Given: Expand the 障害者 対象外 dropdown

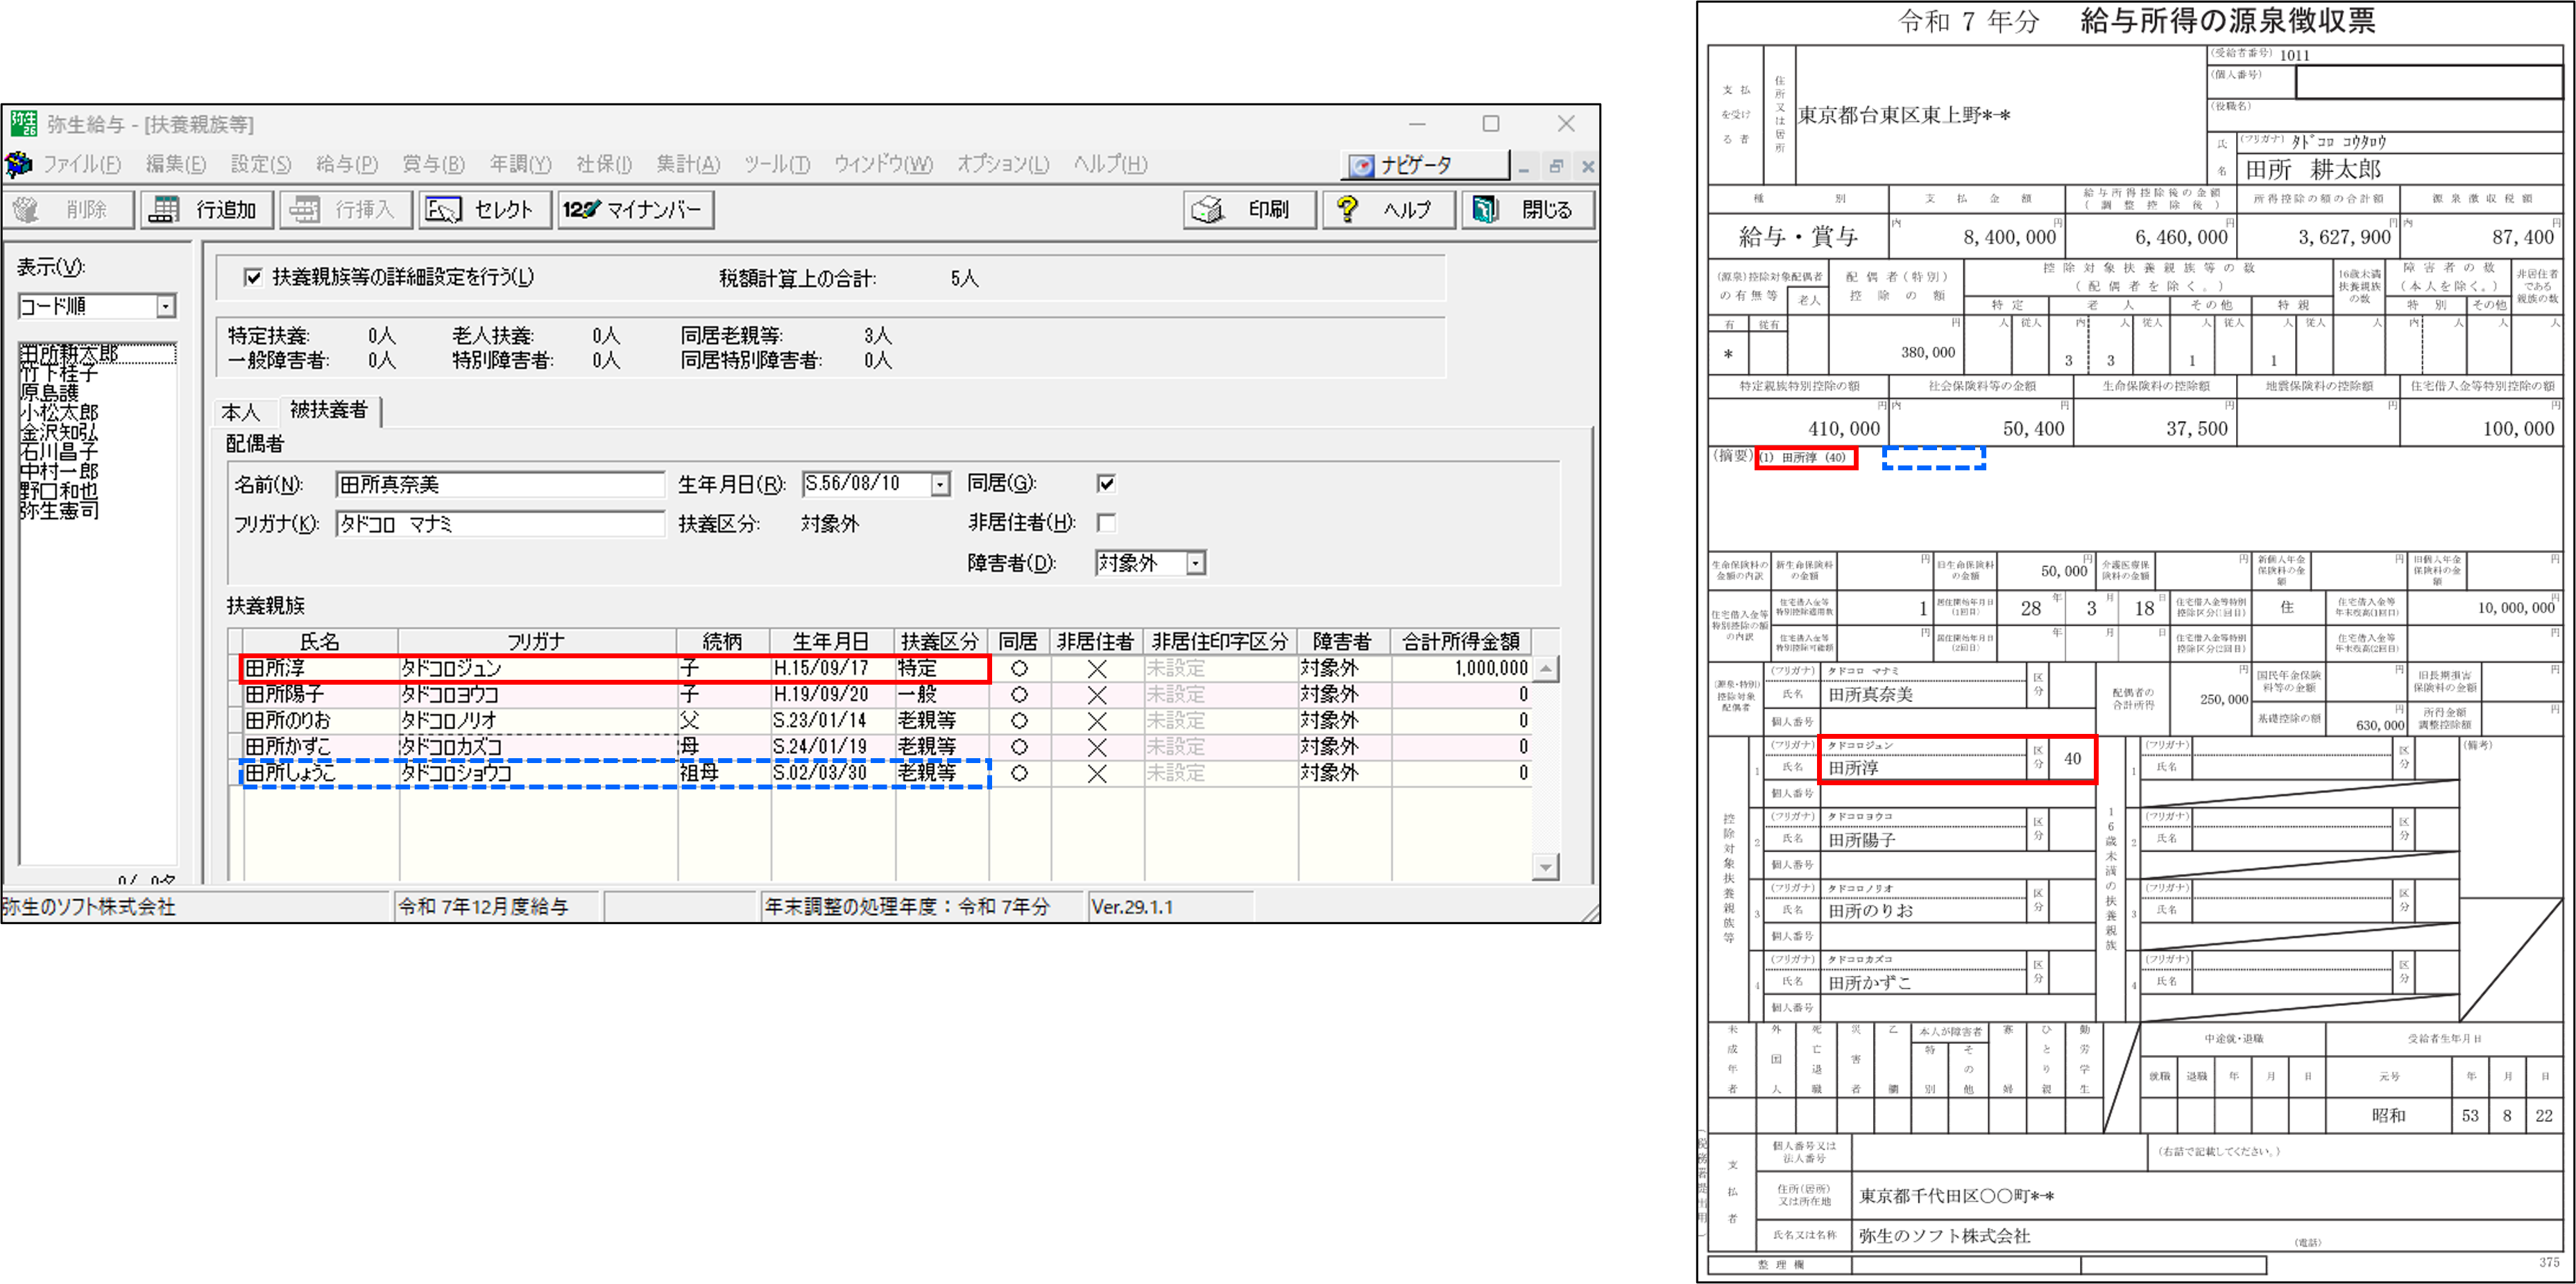Looking at the screenshot, I should coord(1195,564).
